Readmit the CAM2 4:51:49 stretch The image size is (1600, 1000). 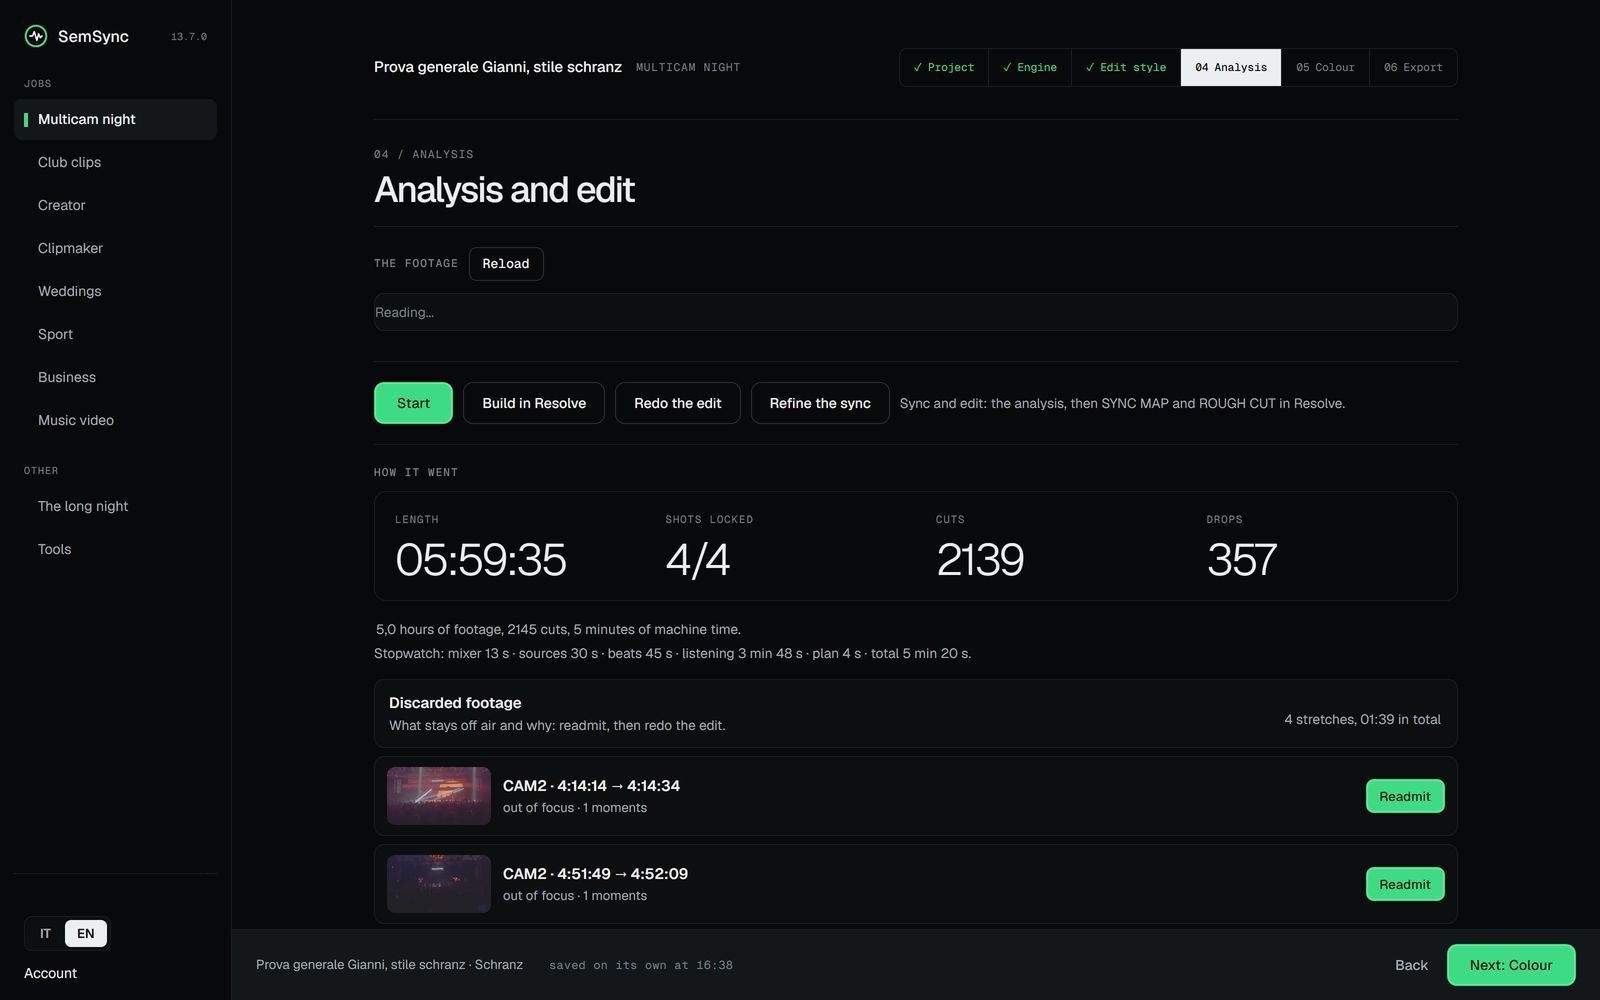click(1405, 884)
